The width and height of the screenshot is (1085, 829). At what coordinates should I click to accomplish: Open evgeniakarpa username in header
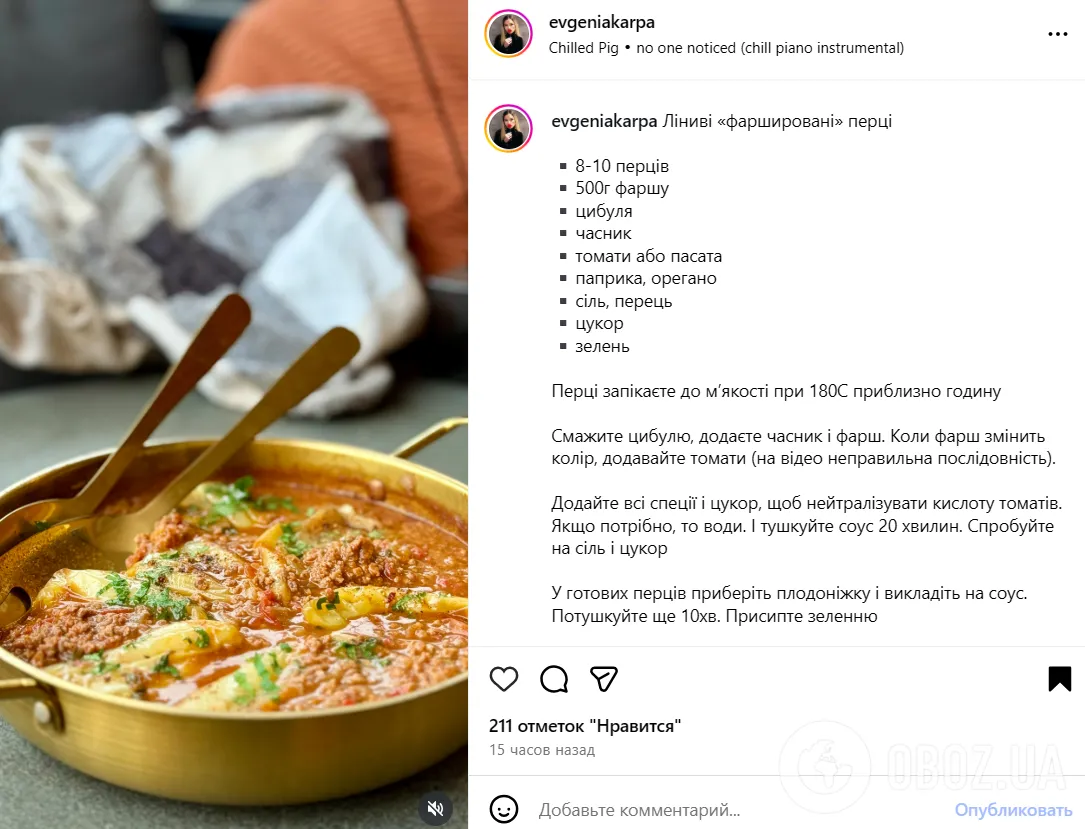click(x=601, y=22)
